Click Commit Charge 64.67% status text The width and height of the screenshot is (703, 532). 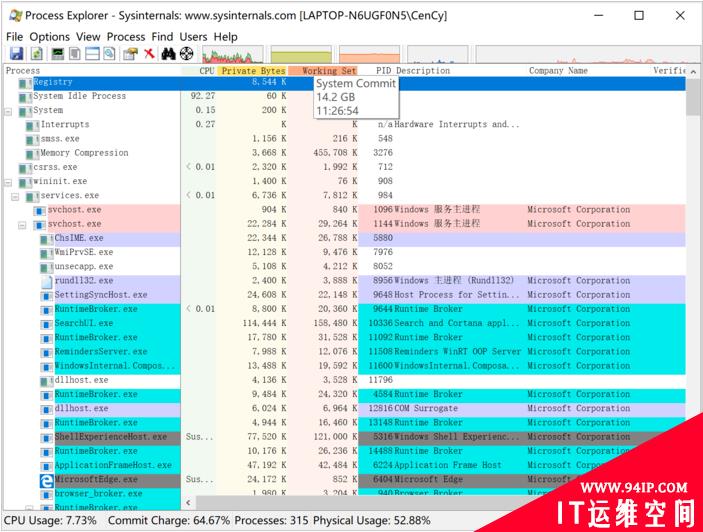pos(169,521)
